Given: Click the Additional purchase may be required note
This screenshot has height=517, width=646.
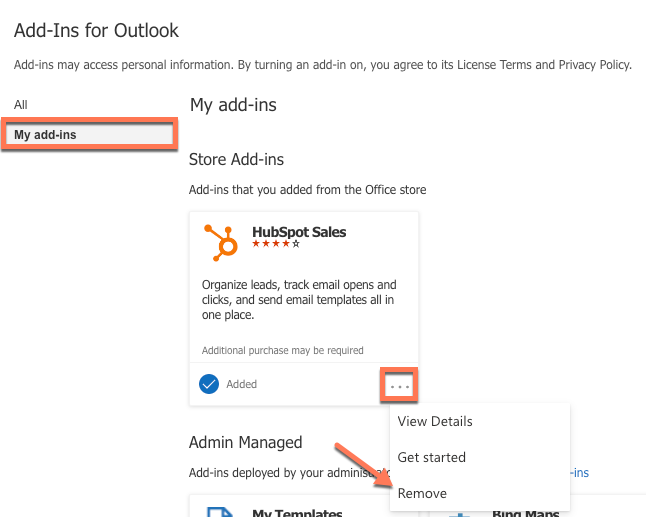Looking at the screenshot, I should click(282, 351).
